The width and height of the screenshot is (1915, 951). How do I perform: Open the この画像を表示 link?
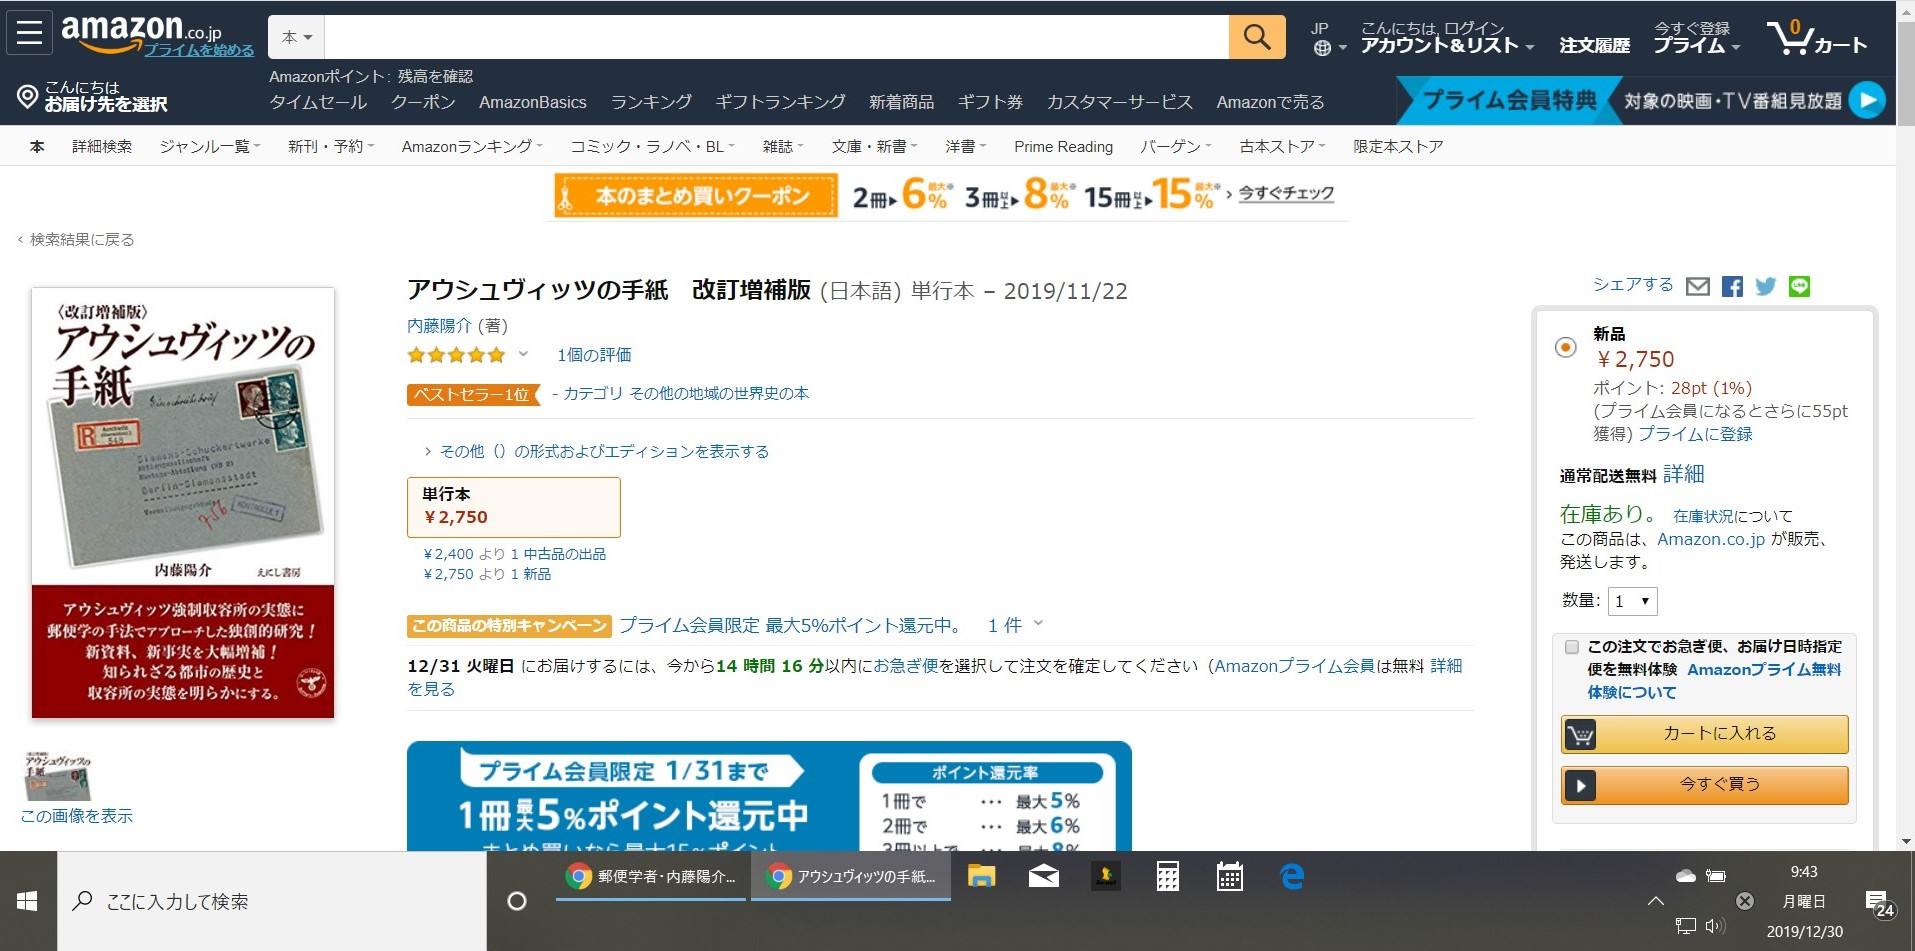click(x=77, y=816)
